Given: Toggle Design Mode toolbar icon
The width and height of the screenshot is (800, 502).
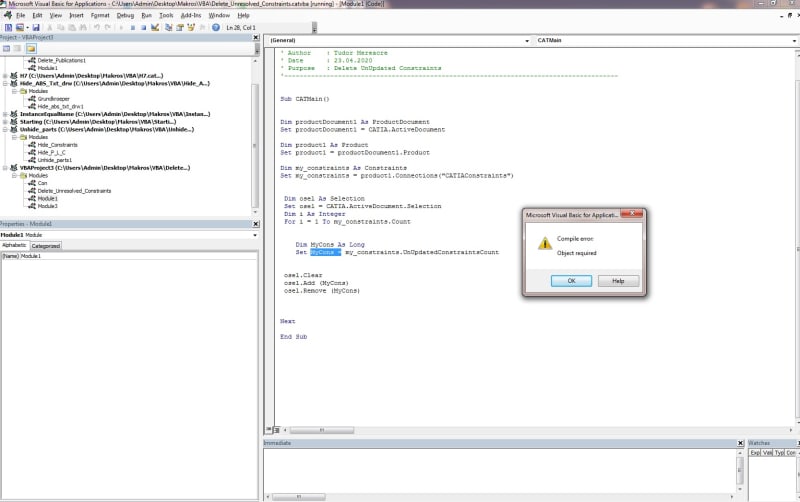Looking at the screenshot, I should point(155,28).
